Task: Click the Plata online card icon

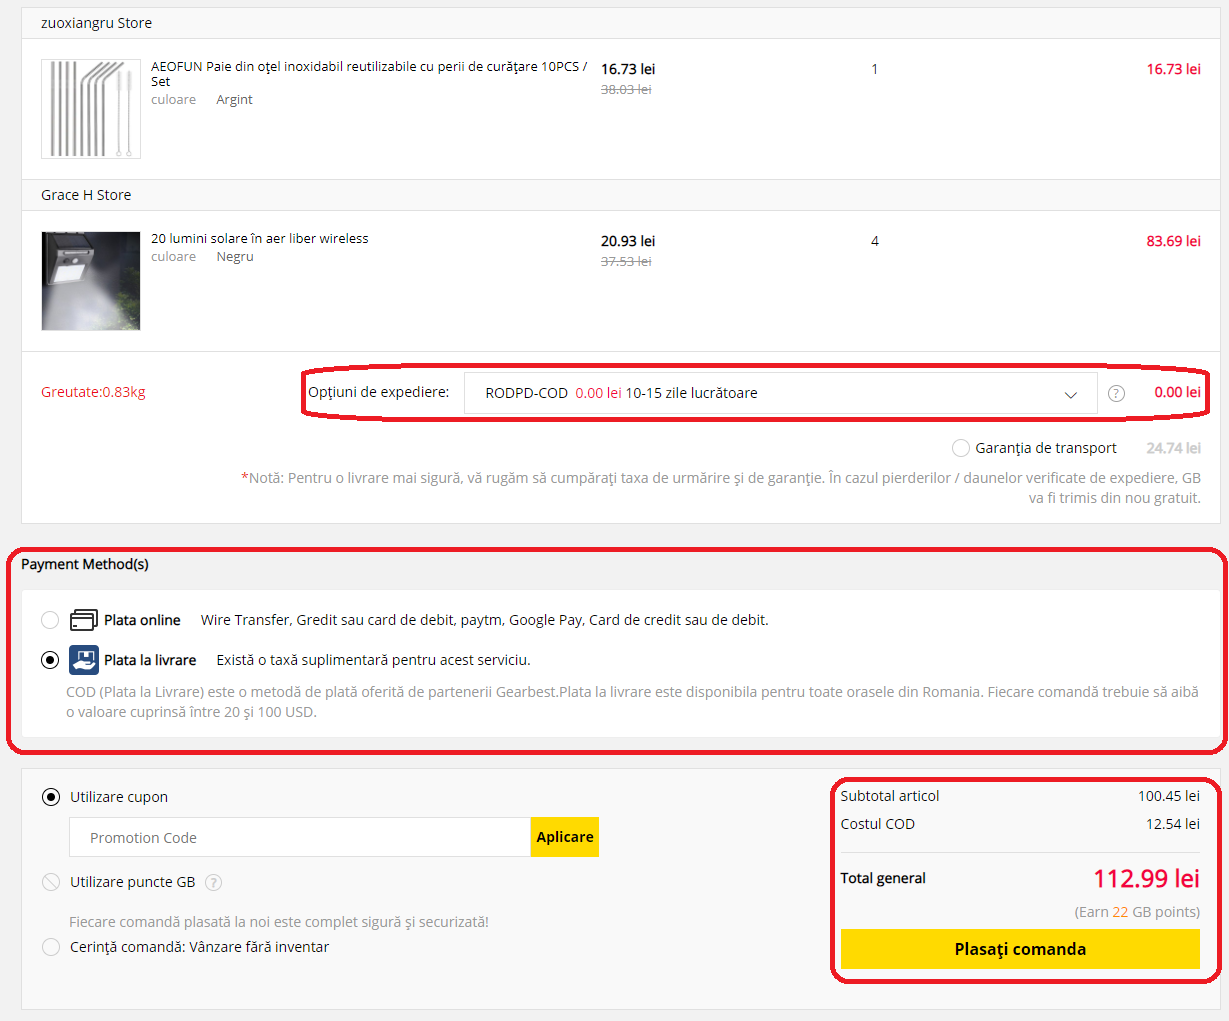Action: point(84,620)
